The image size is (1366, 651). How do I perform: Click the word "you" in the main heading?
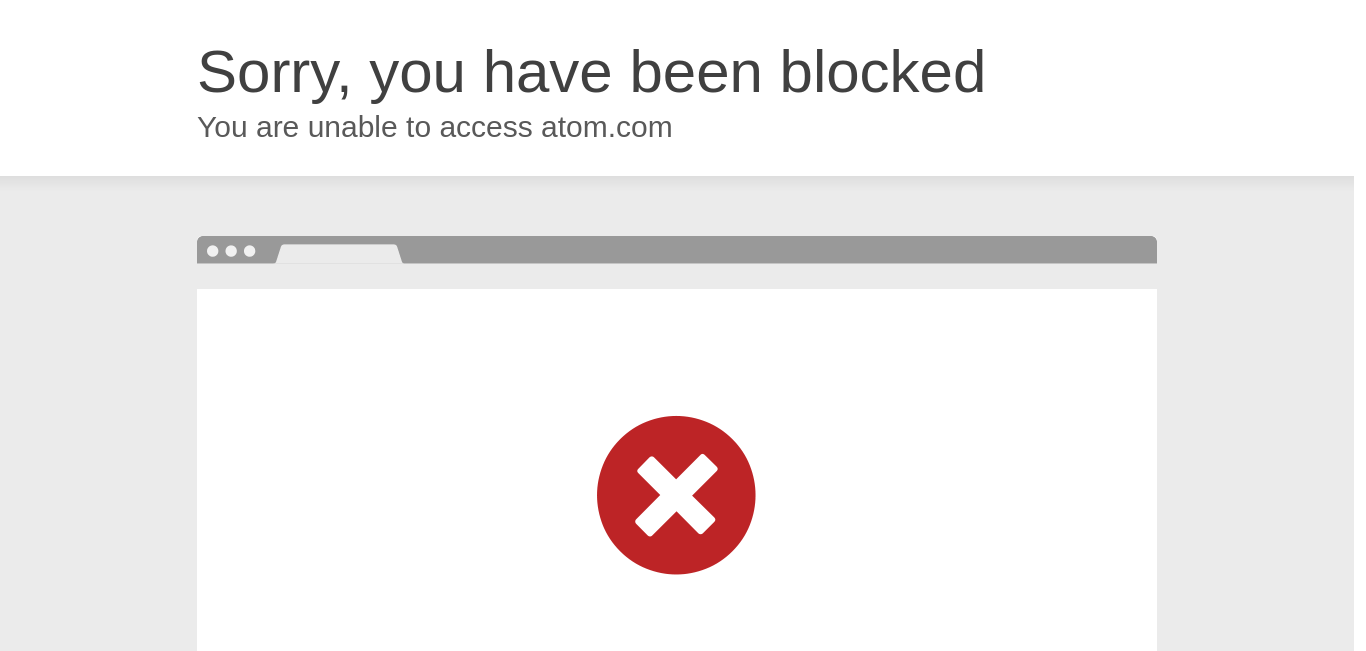point(417,72)
